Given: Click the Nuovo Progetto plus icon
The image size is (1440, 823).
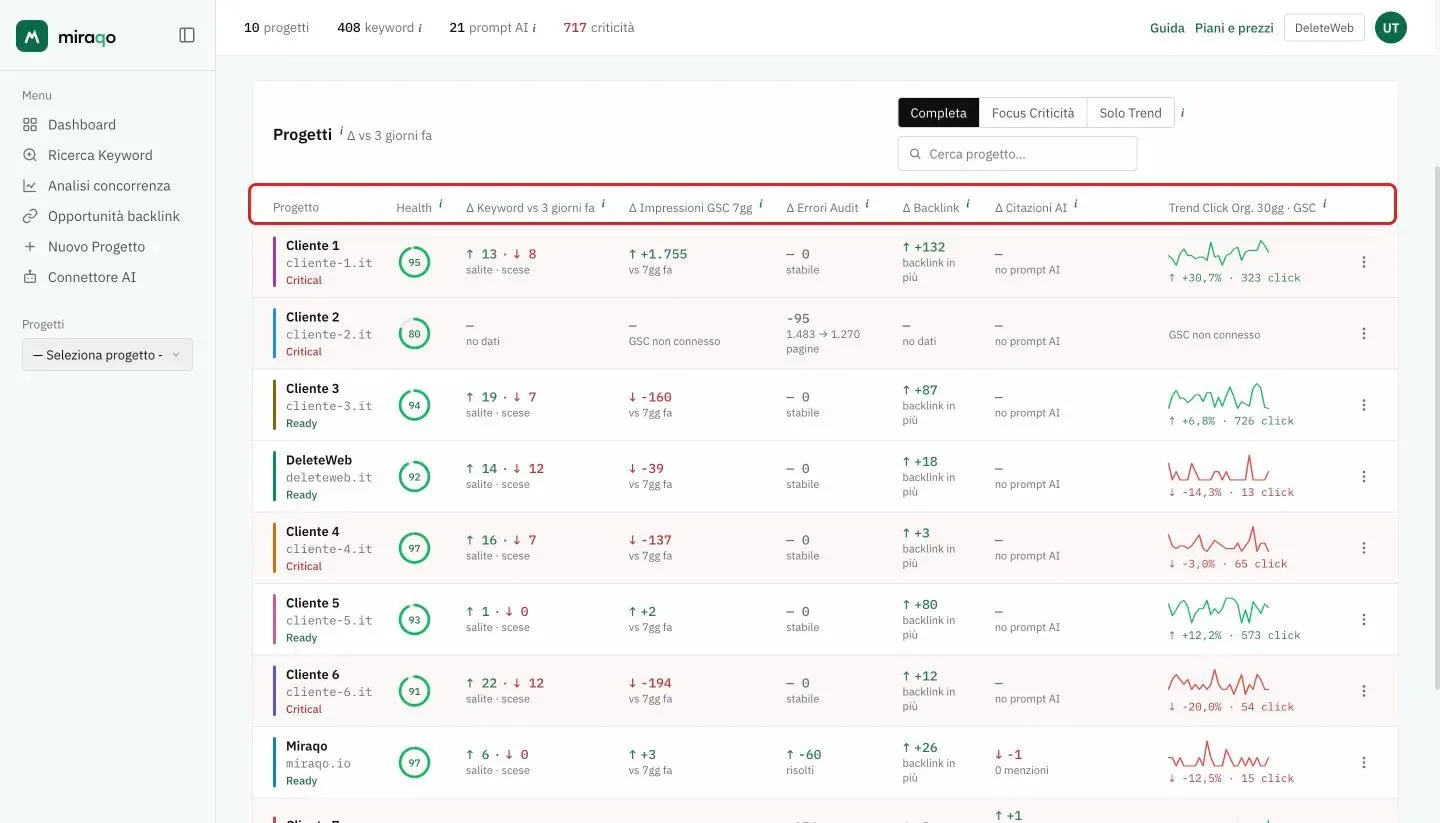Looking at the screenshot, I should pyautogui.click(x=30, y=247).
